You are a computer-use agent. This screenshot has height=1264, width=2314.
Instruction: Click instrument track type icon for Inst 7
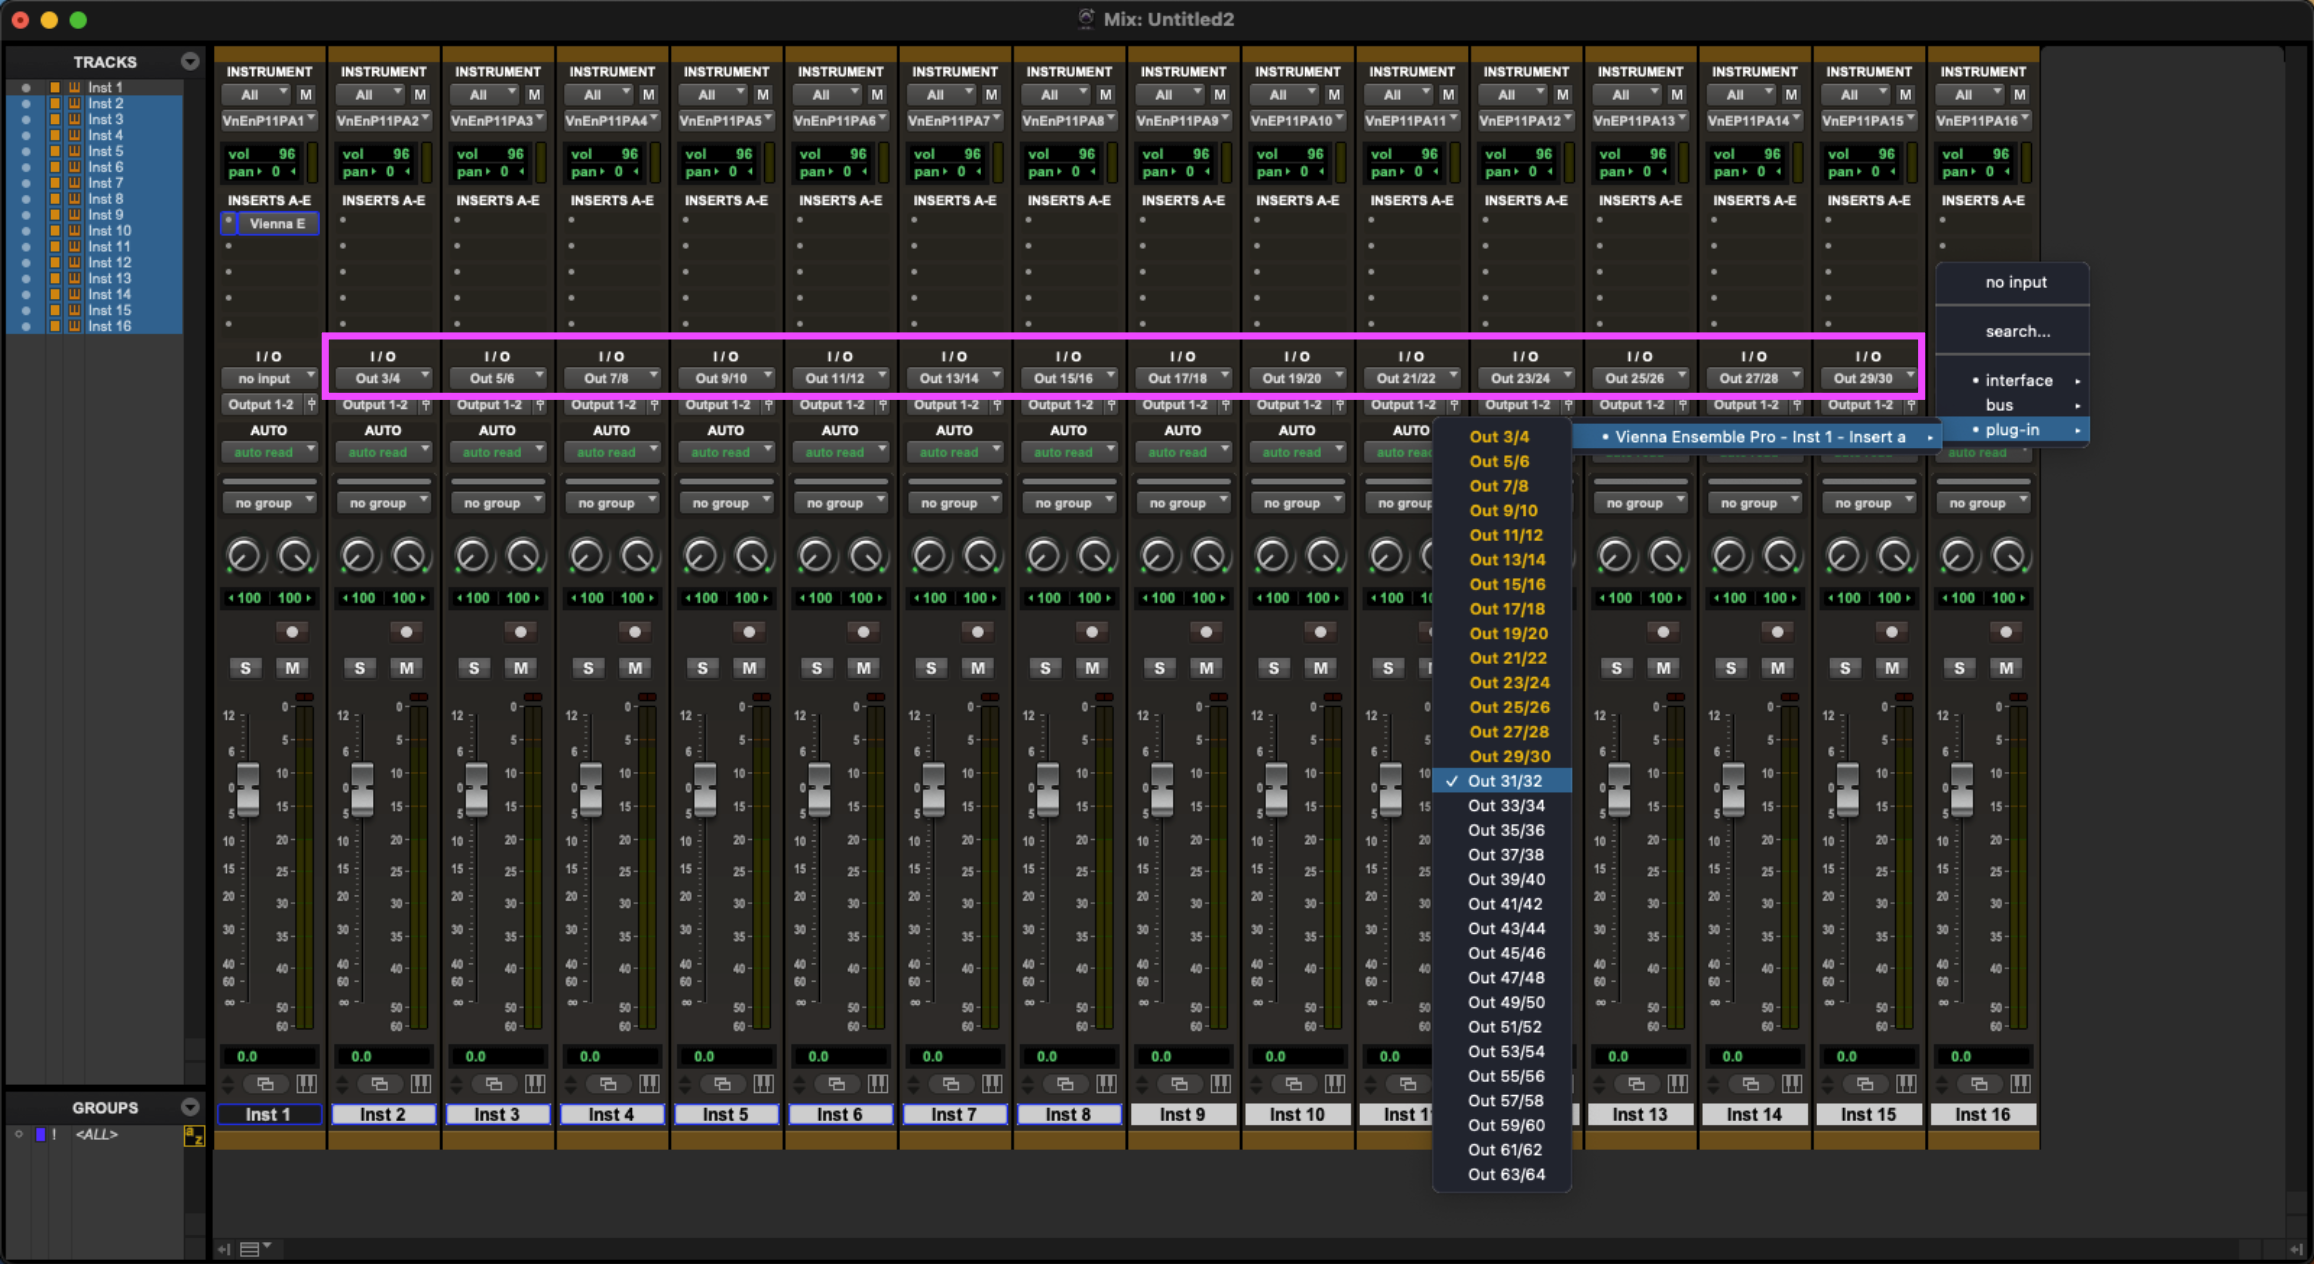(74, 183)
